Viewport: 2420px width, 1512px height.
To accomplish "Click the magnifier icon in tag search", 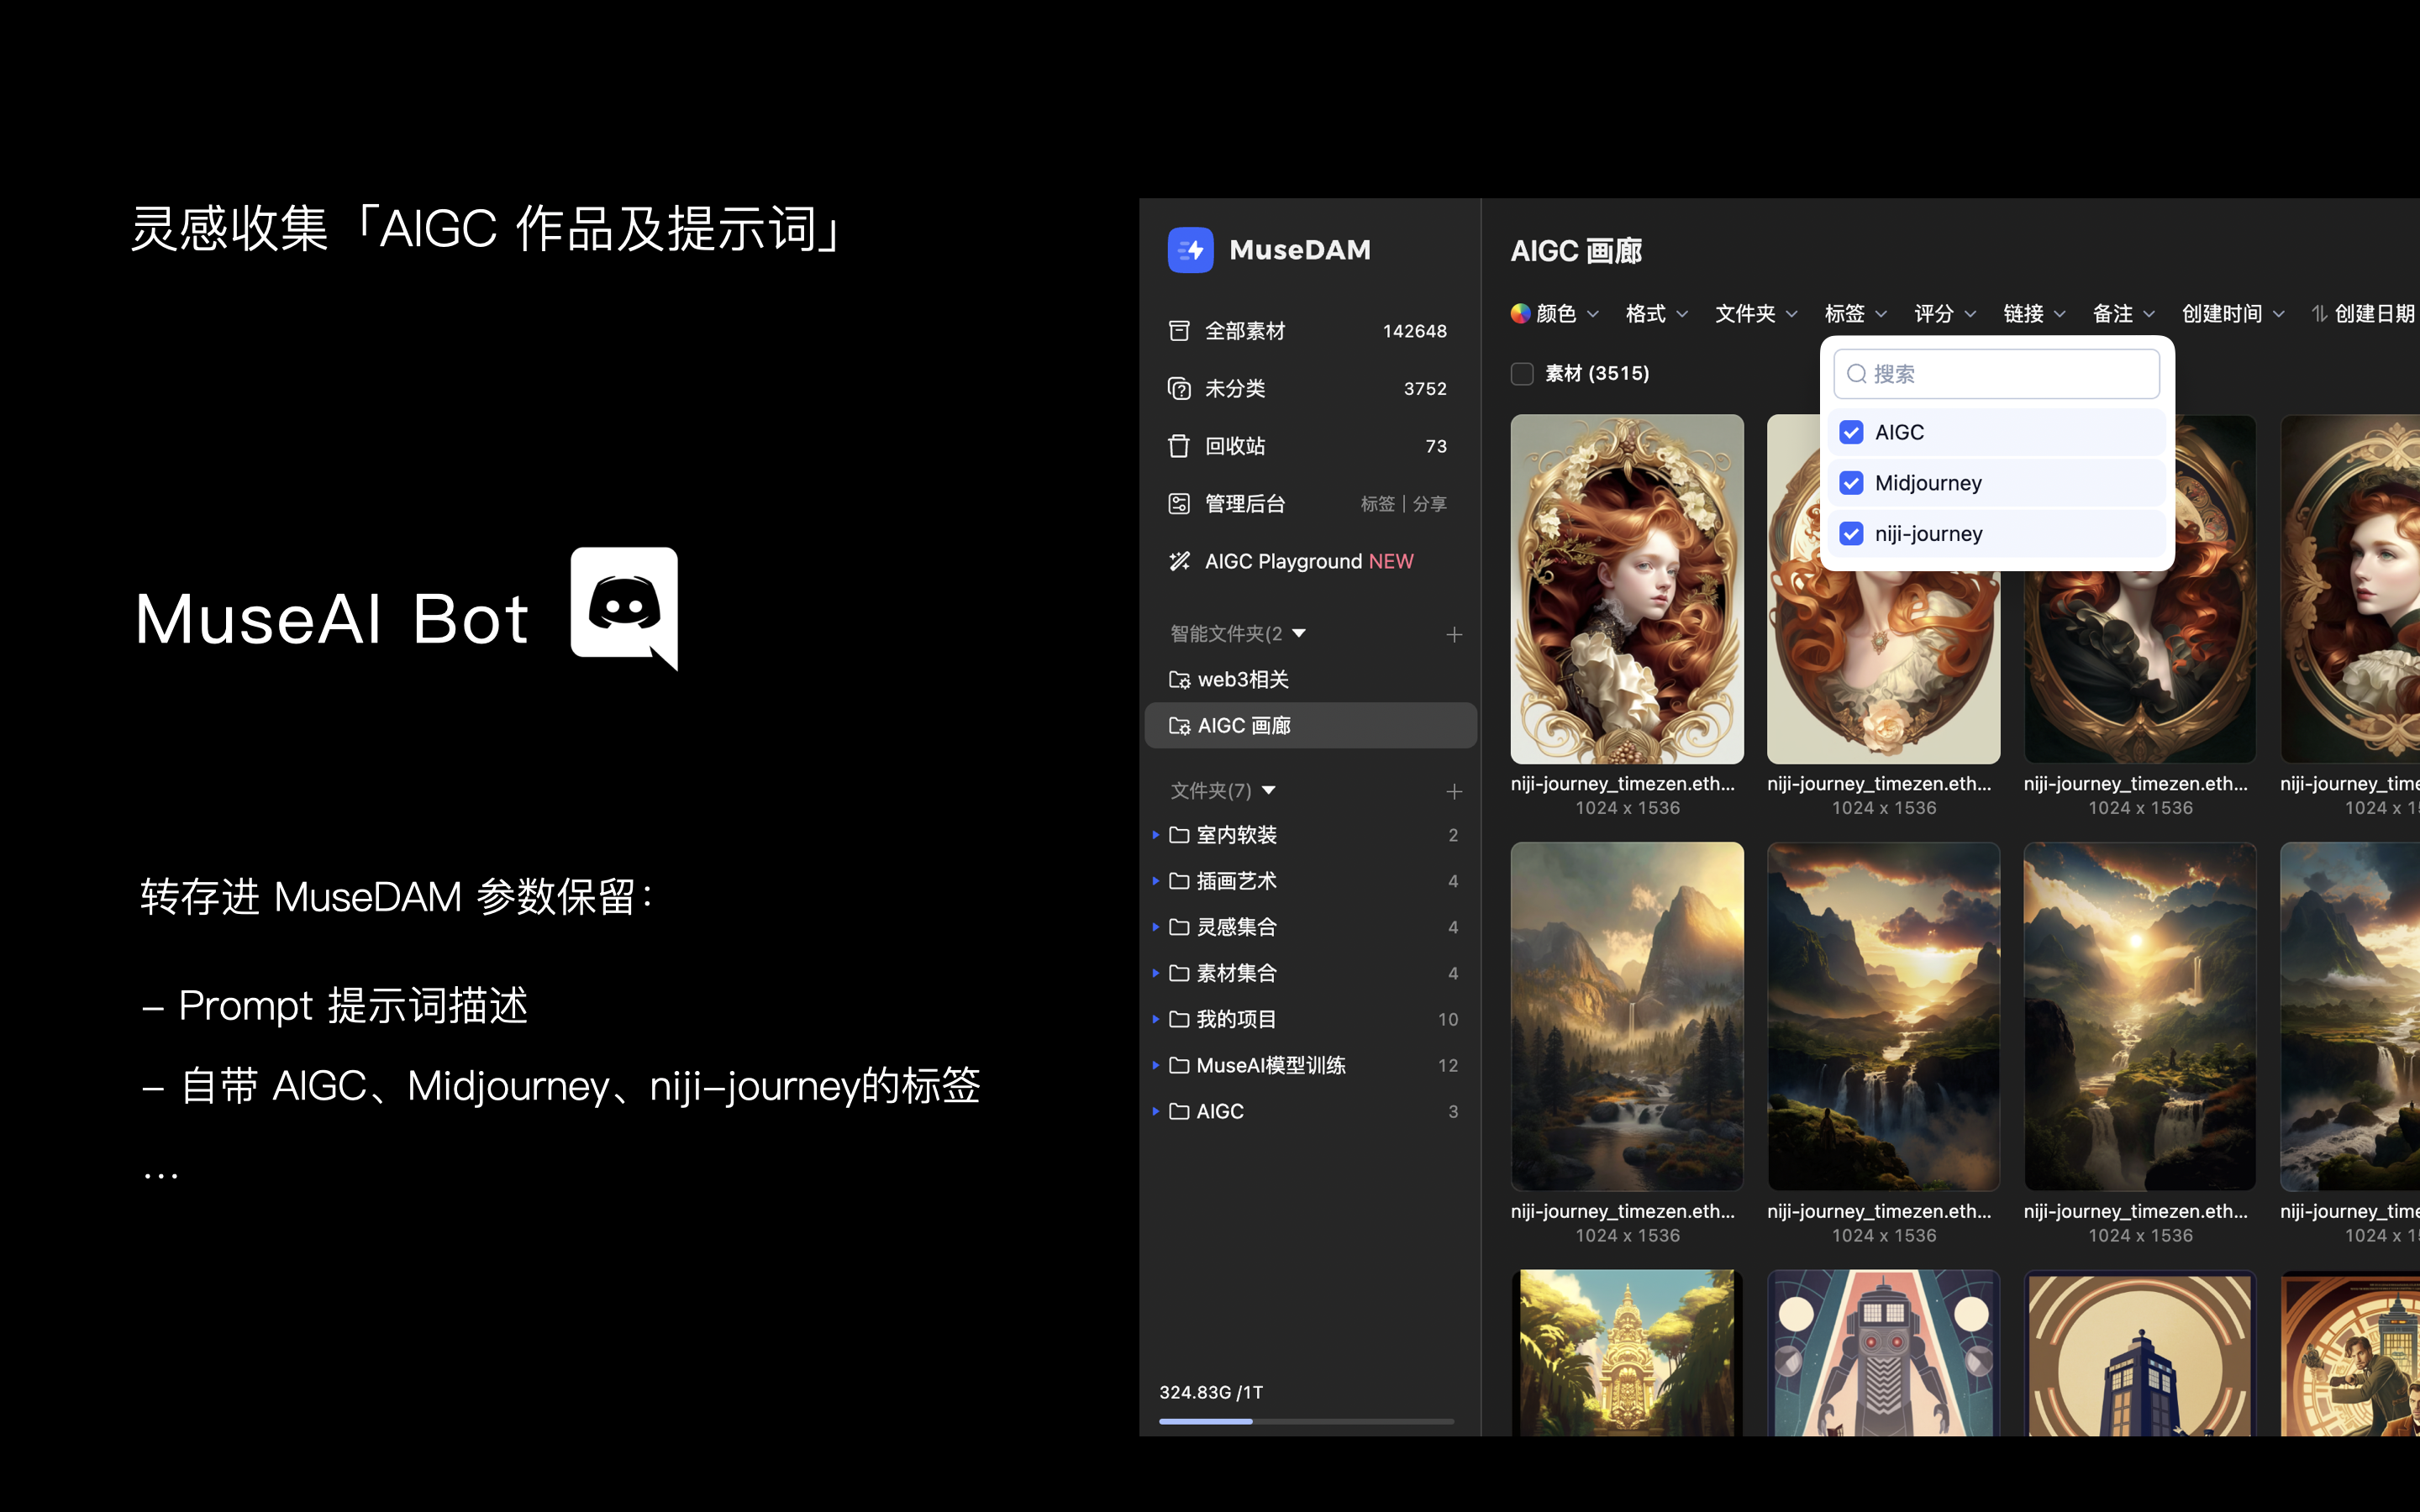I will (1856, 374).
